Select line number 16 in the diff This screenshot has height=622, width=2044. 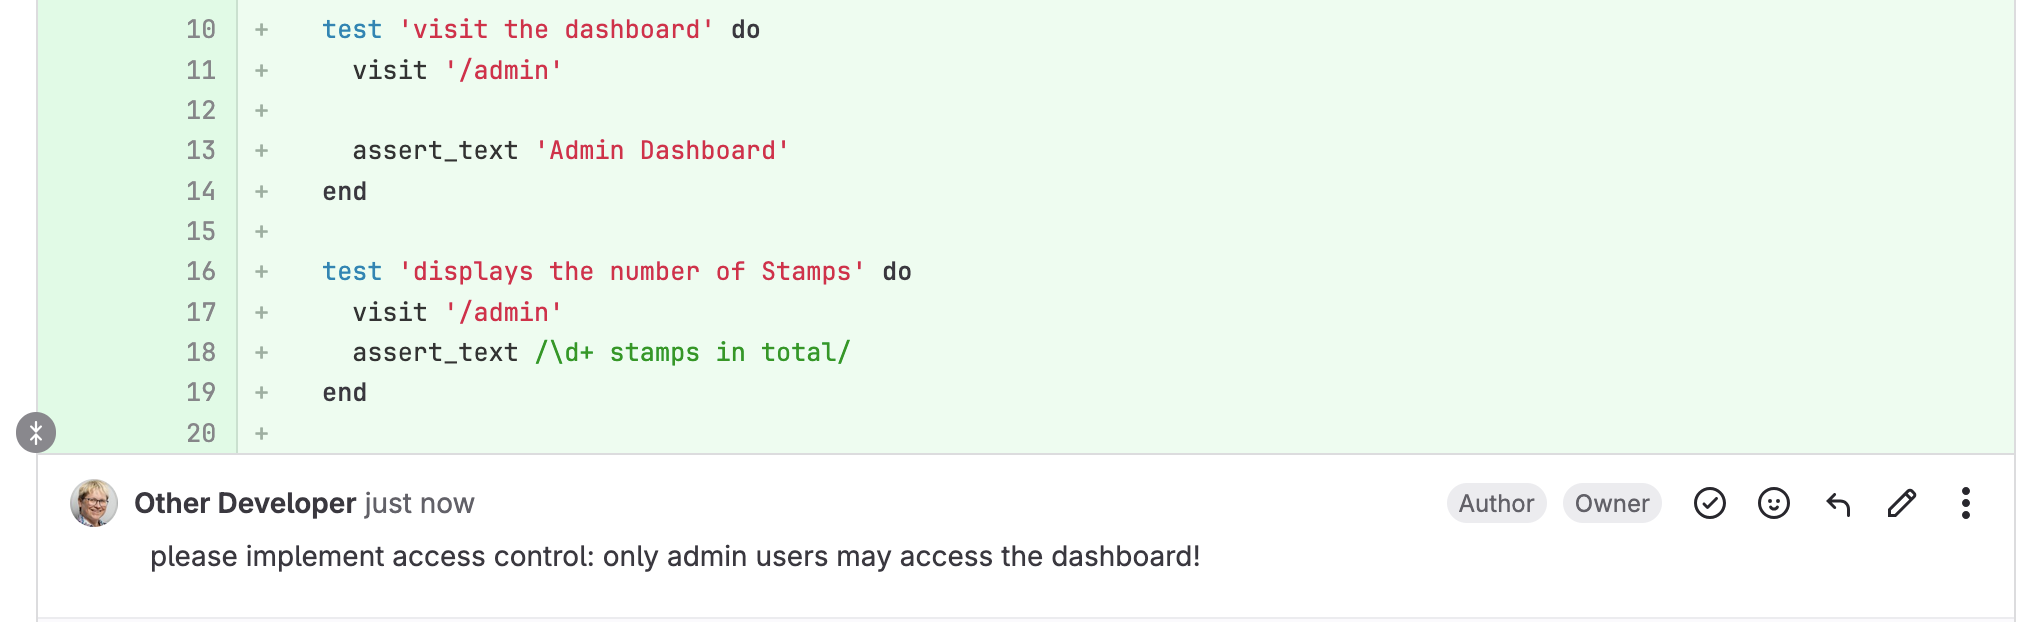pos(201,272)
